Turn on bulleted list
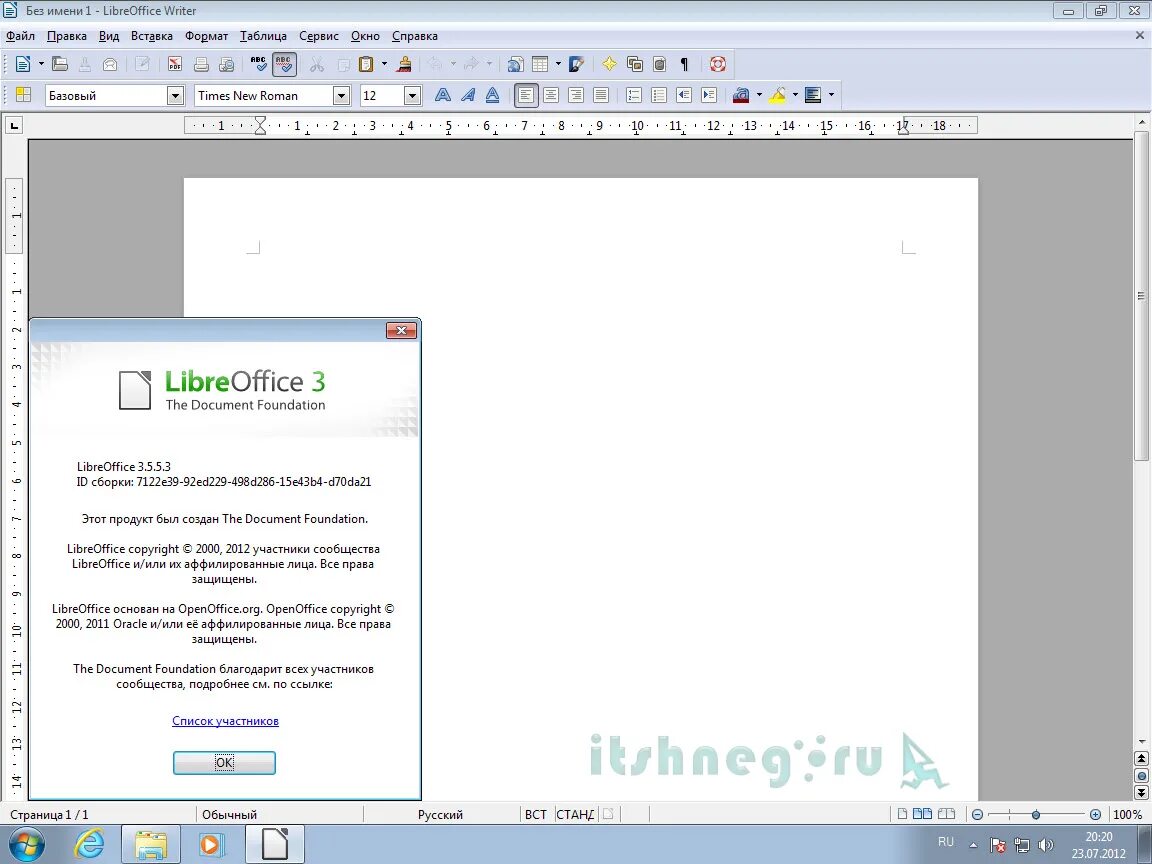Viewport: 1152px width, 864px height. pyautogui.click(x=659, y=95)
